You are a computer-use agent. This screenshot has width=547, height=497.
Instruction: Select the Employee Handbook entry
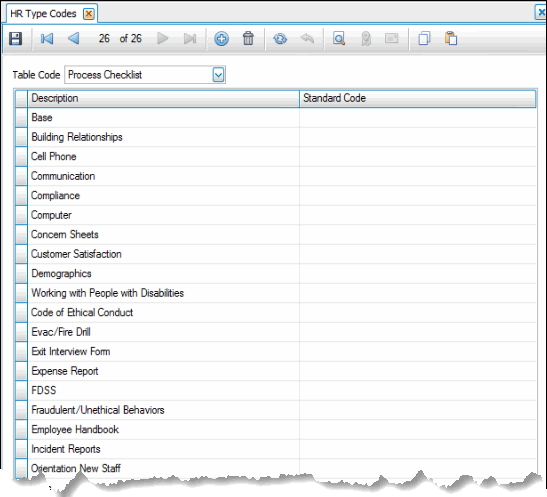[x=75, y=430]
